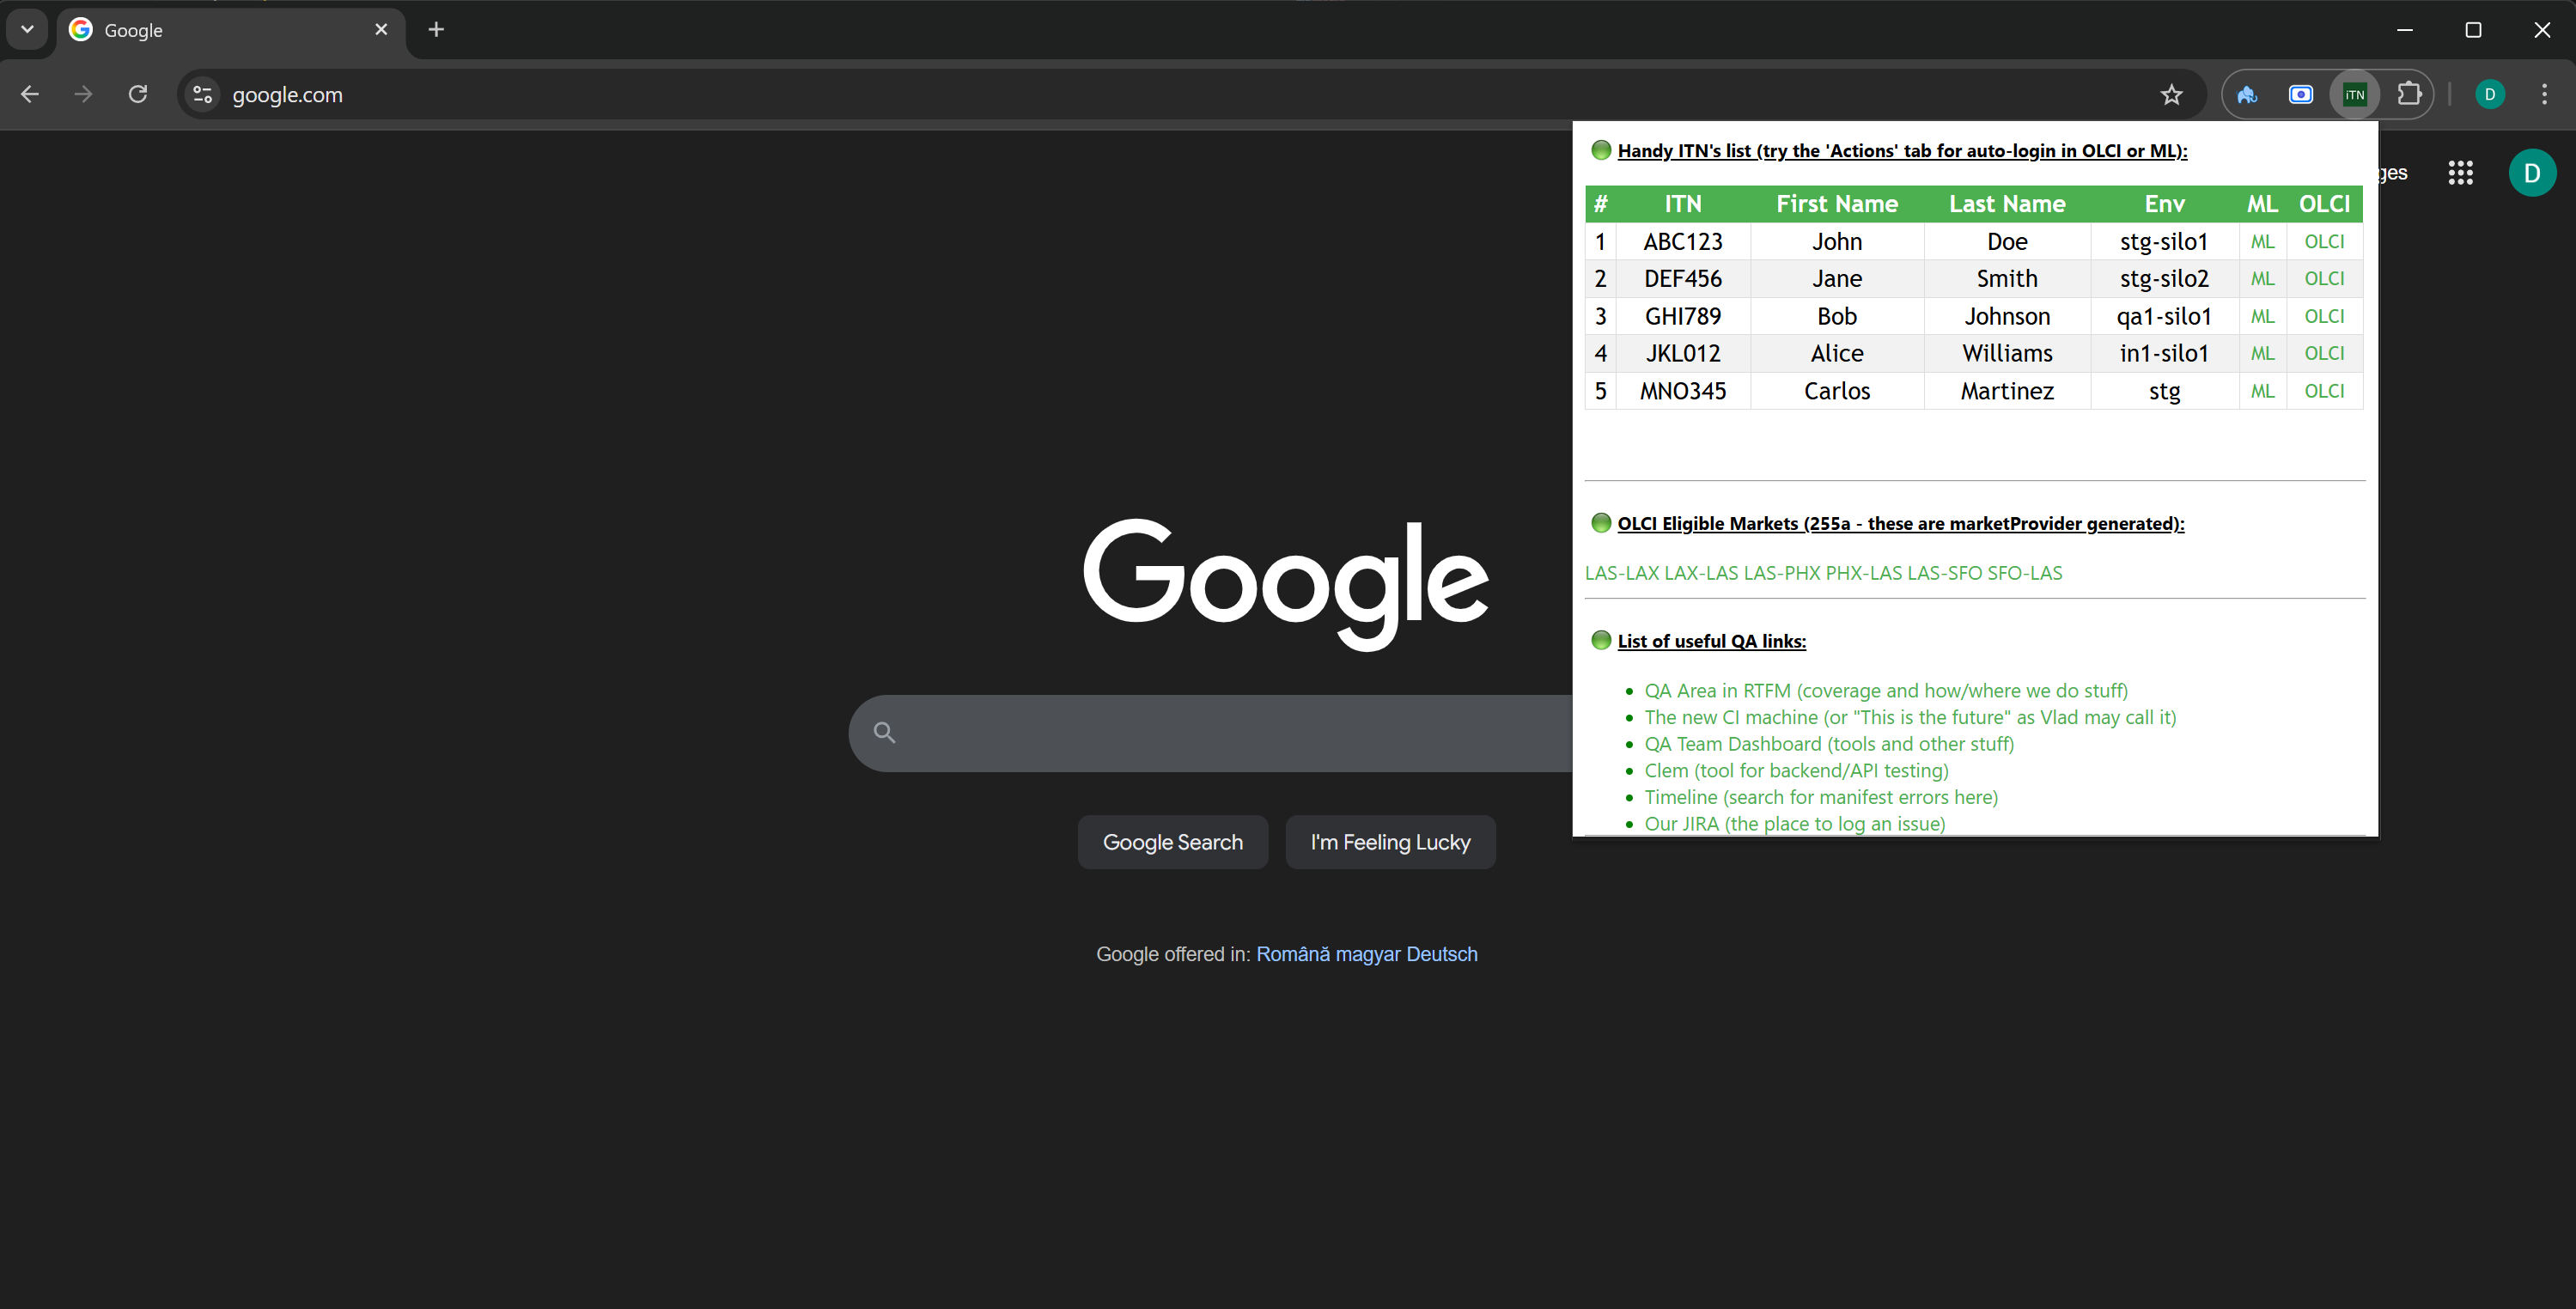Open ML link for ITN MNO345
Screen dimensions: 2576x1309
click(2262, 392)
